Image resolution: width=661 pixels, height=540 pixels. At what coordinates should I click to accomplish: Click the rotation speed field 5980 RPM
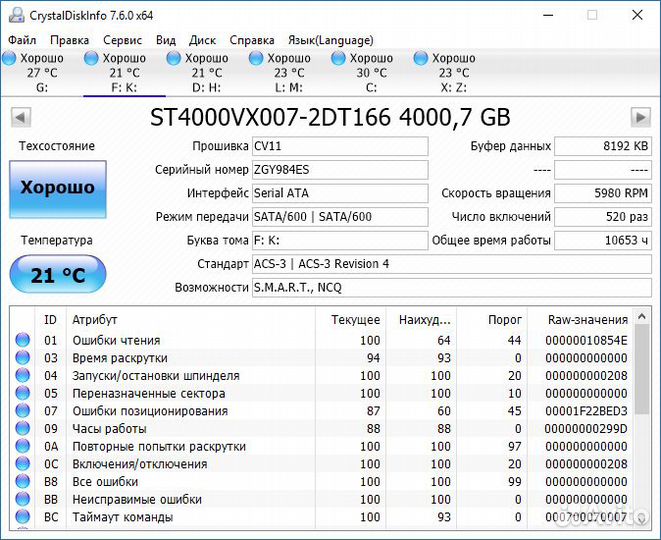[x=603, y=193]
